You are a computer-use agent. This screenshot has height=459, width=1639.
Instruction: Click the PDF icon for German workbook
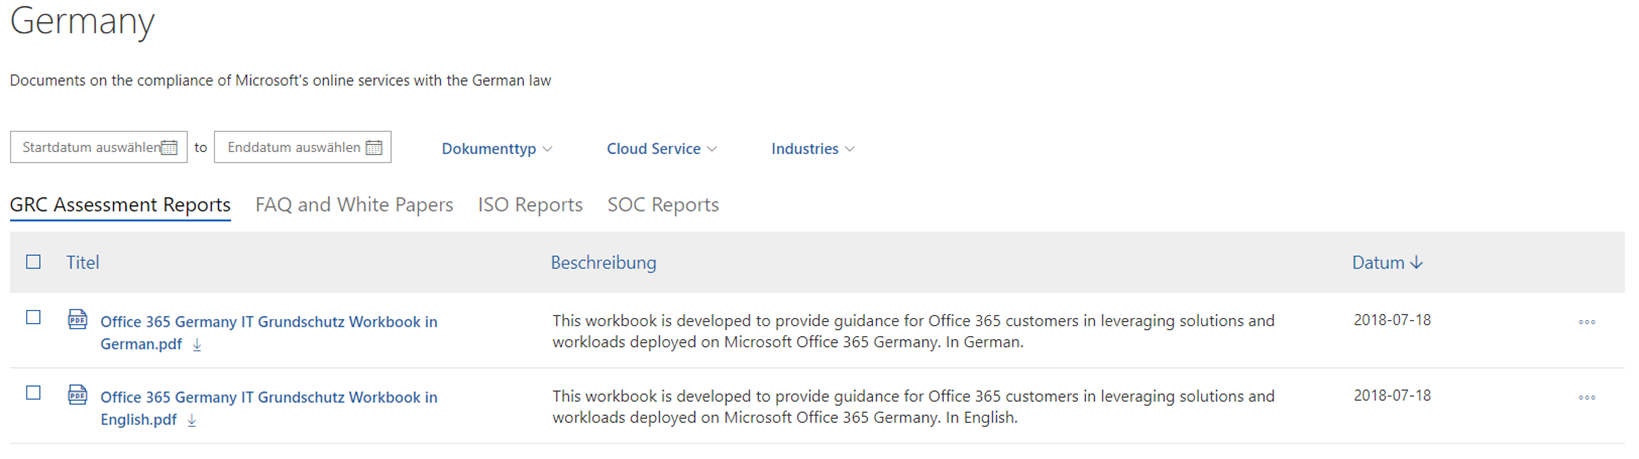click(77, 320)
